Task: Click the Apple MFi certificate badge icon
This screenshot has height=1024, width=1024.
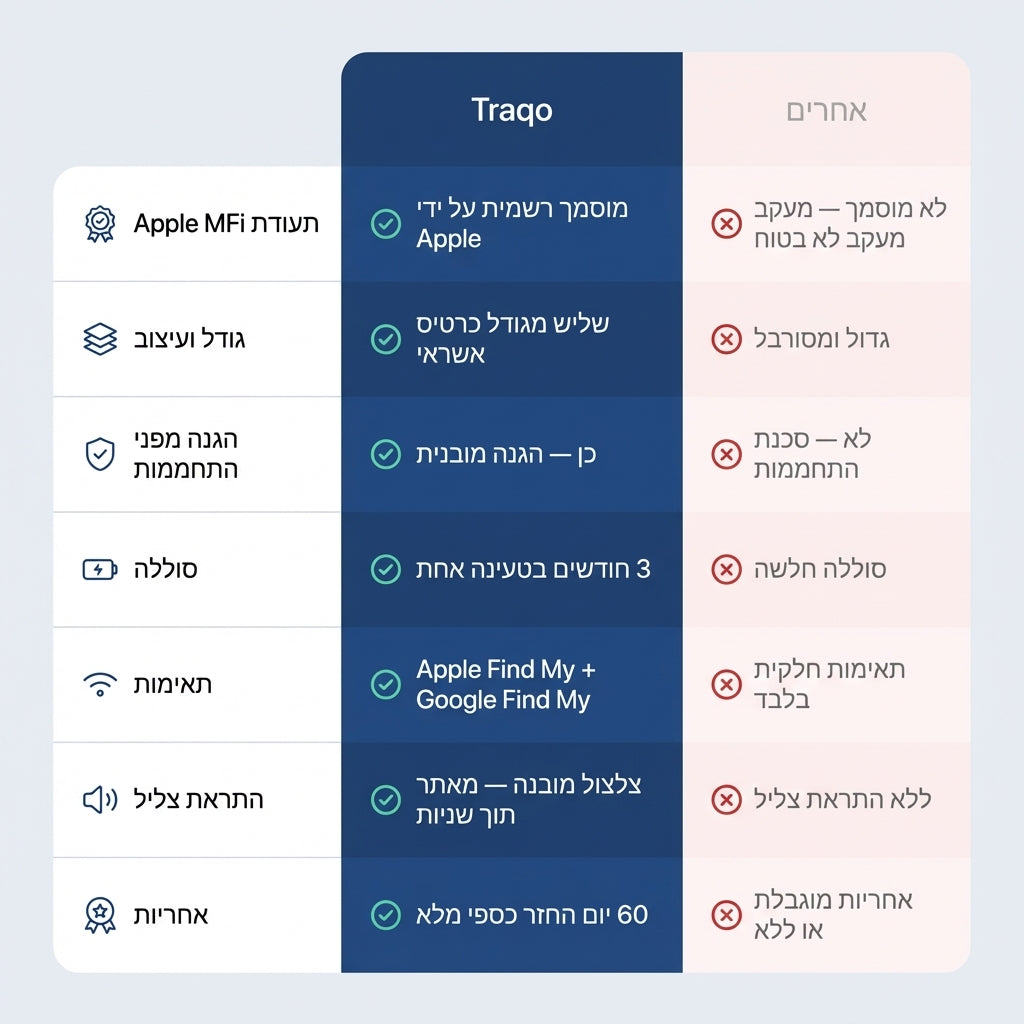Action: 100,224
